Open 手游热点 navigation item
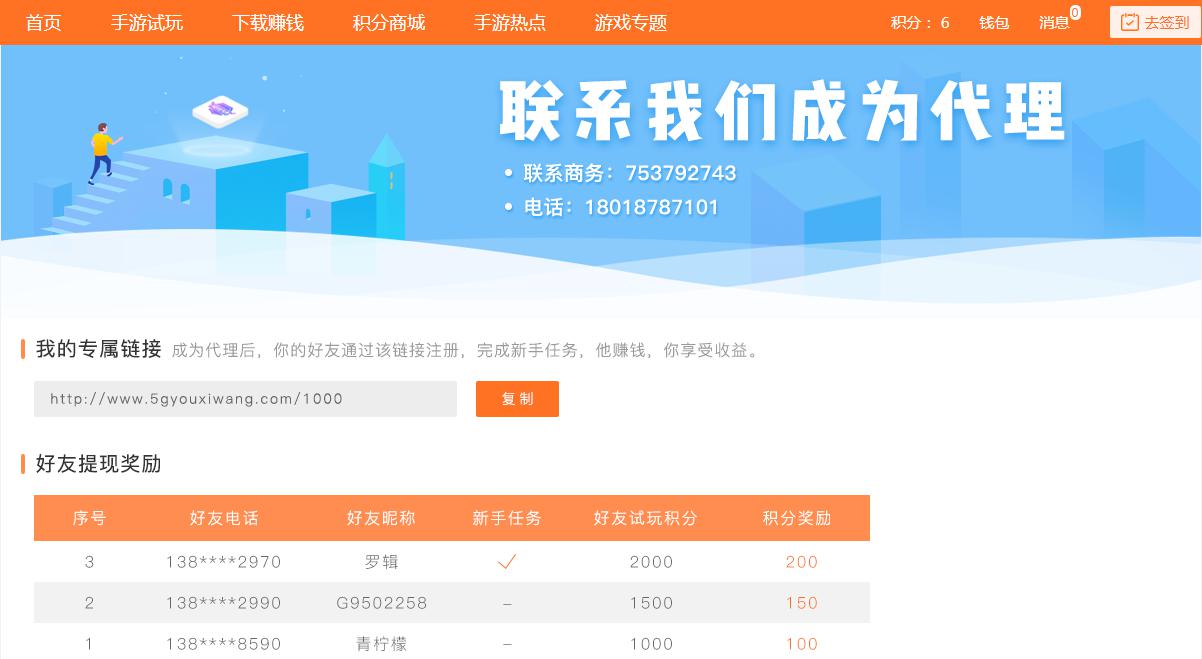 coord(510,22)
